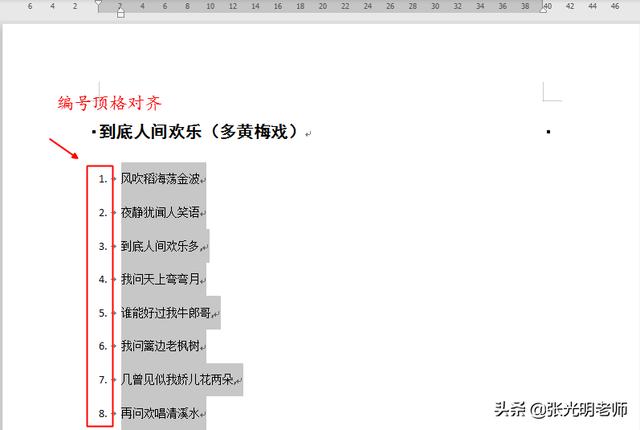Click in the line 风吹稻海荡金波
The width and height of the screenshot is (640, 430).
click(x=160, y=180)
